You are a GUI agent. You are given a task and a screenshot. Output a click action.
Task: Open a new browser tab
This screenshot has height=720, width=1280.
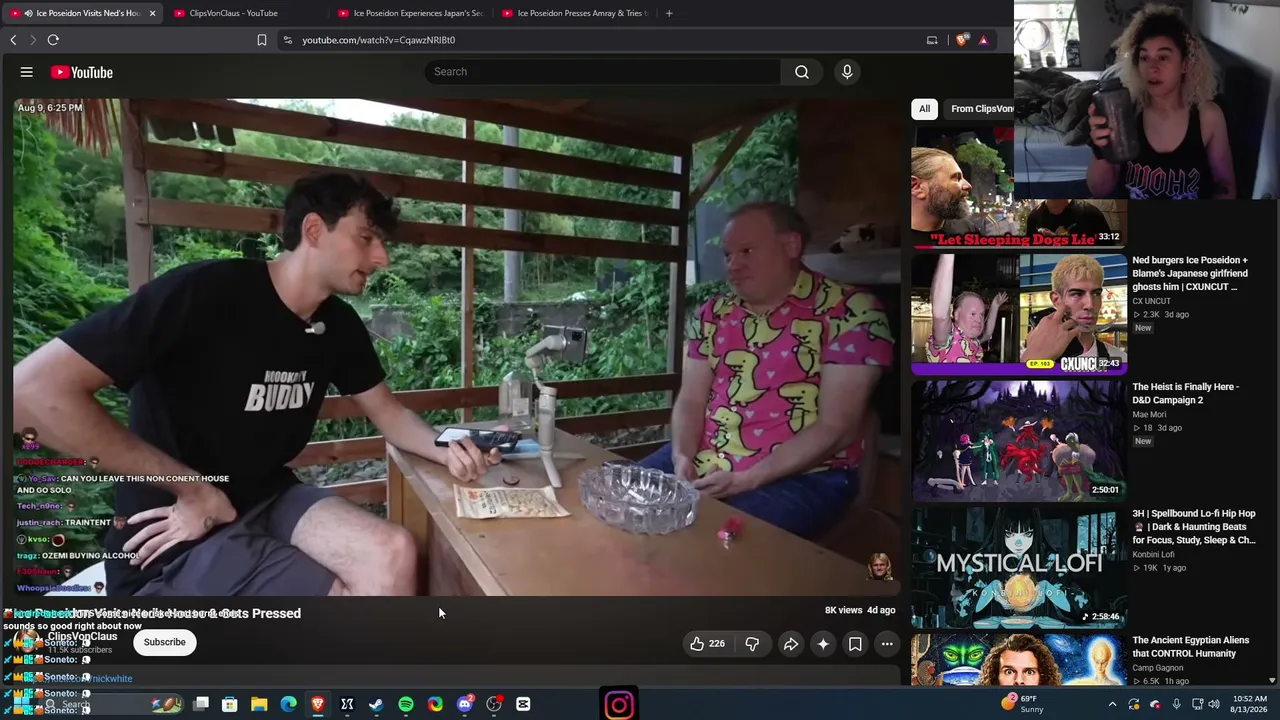[x=669, y=13]
